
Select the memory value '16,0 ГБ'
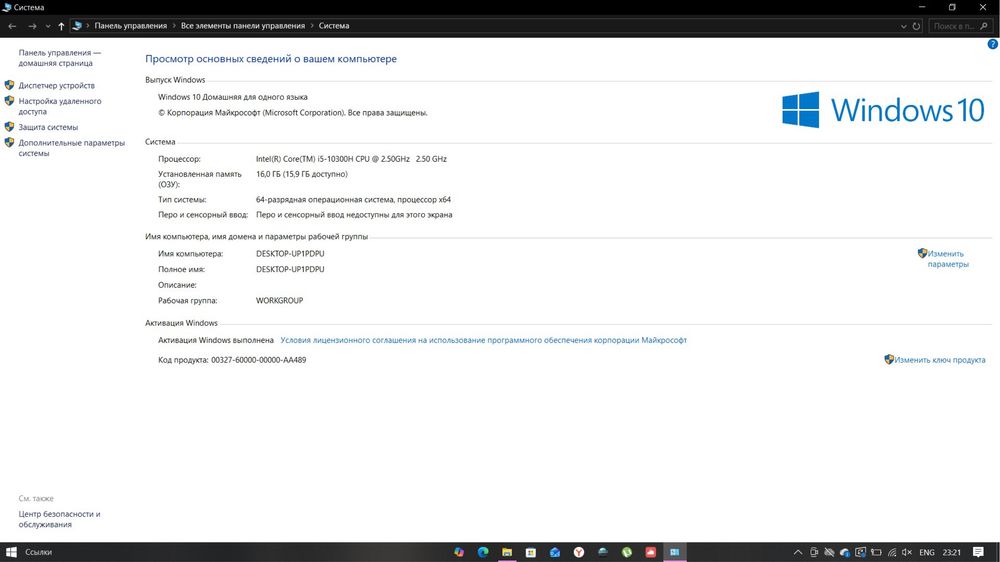click(x=270, y=174)
